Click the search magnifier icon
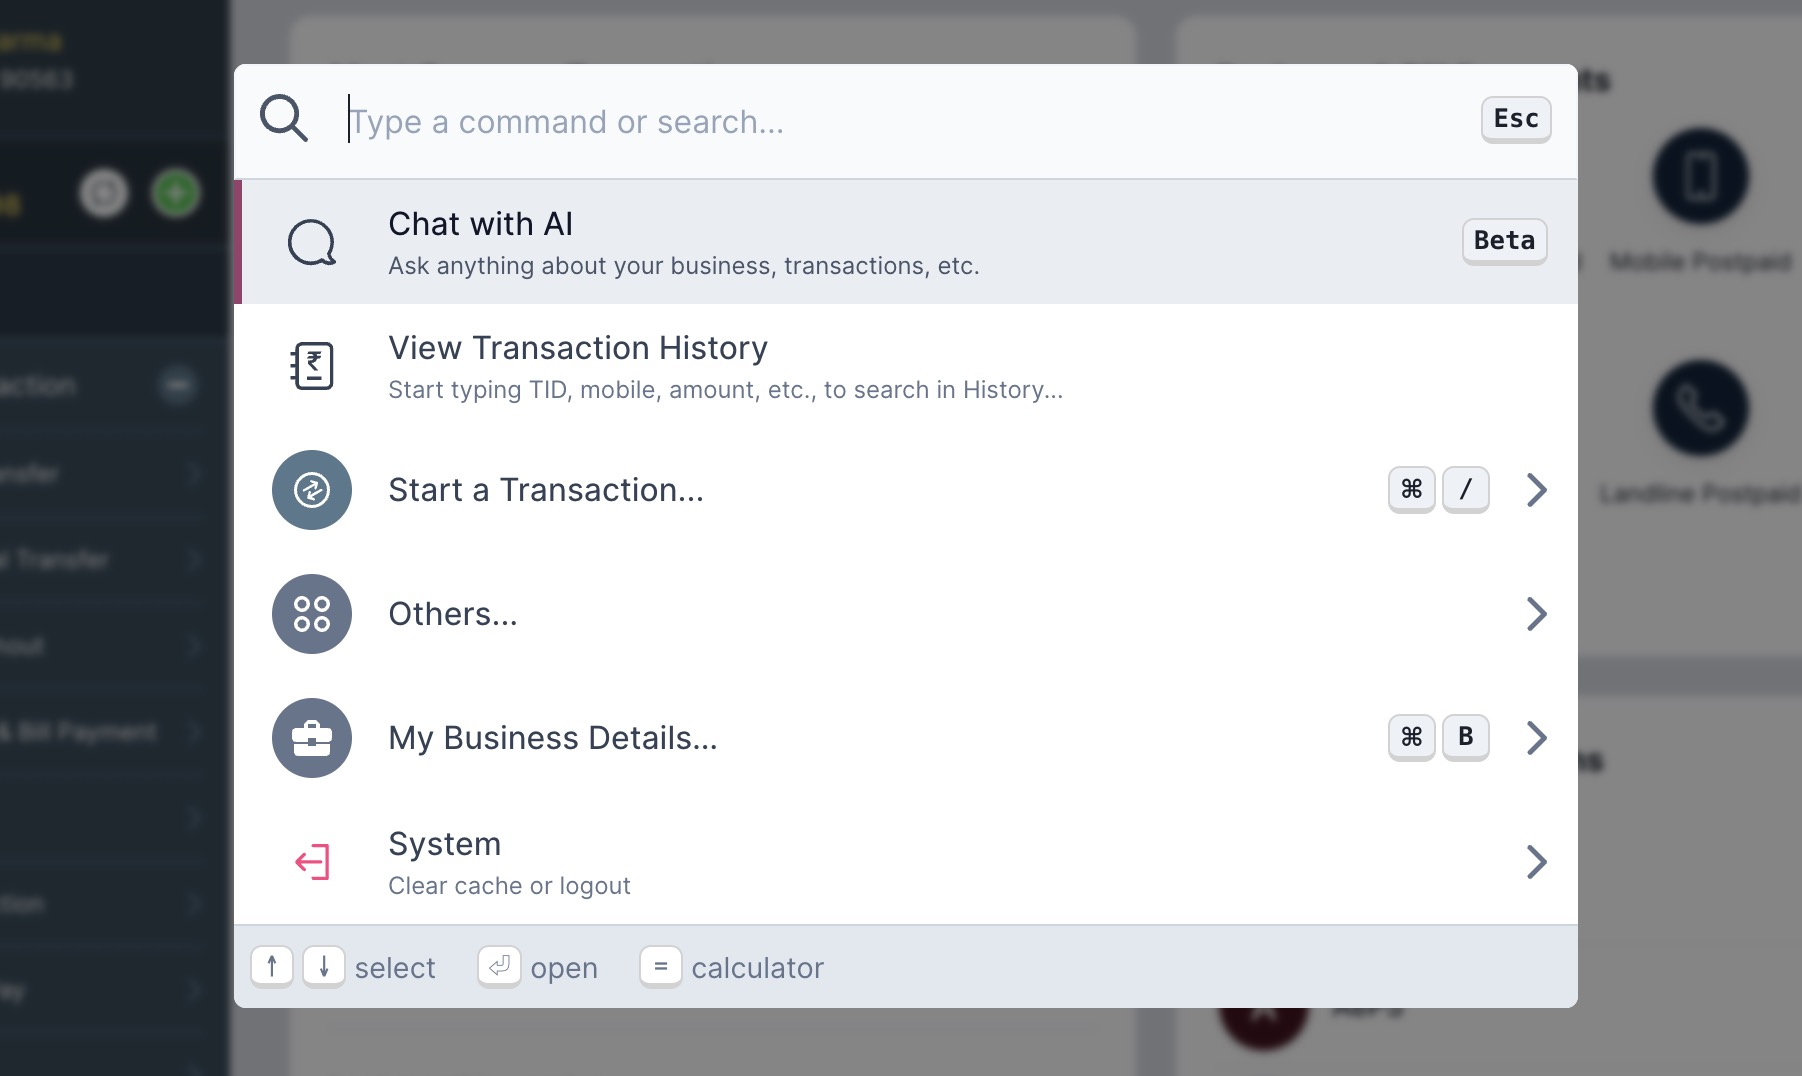This screenshot has width=1802, height=1076. click(284, 119)
